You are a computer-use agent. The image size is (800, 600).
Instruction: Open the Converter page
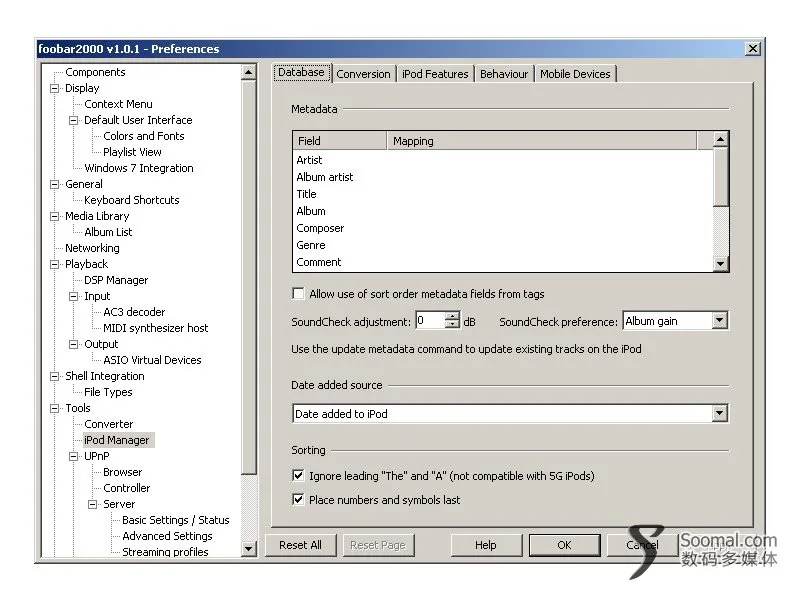tap(109, 424)
